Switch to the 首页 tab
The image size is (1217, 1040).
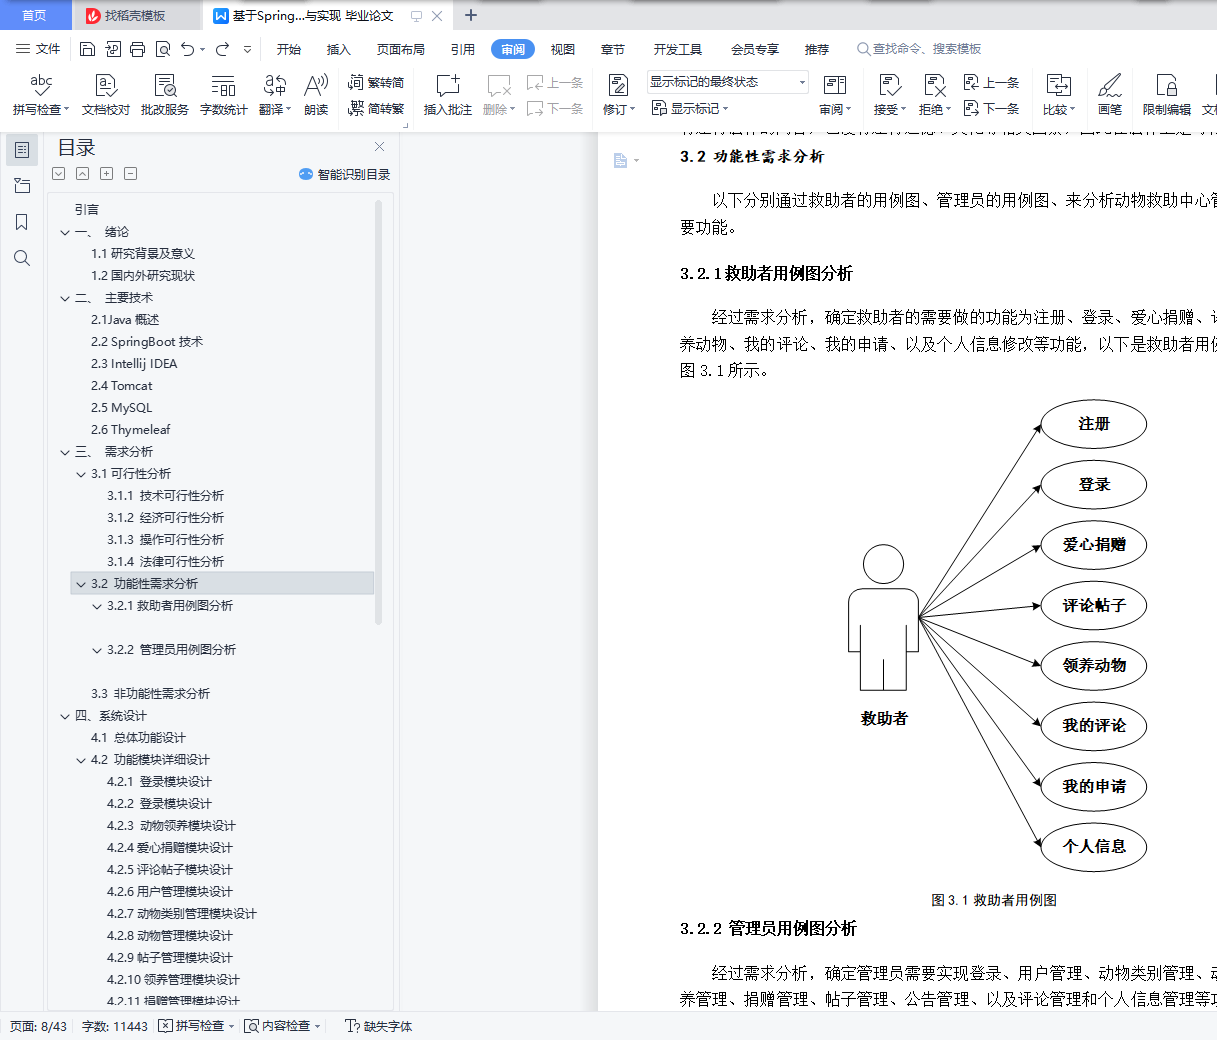[34, 15]
